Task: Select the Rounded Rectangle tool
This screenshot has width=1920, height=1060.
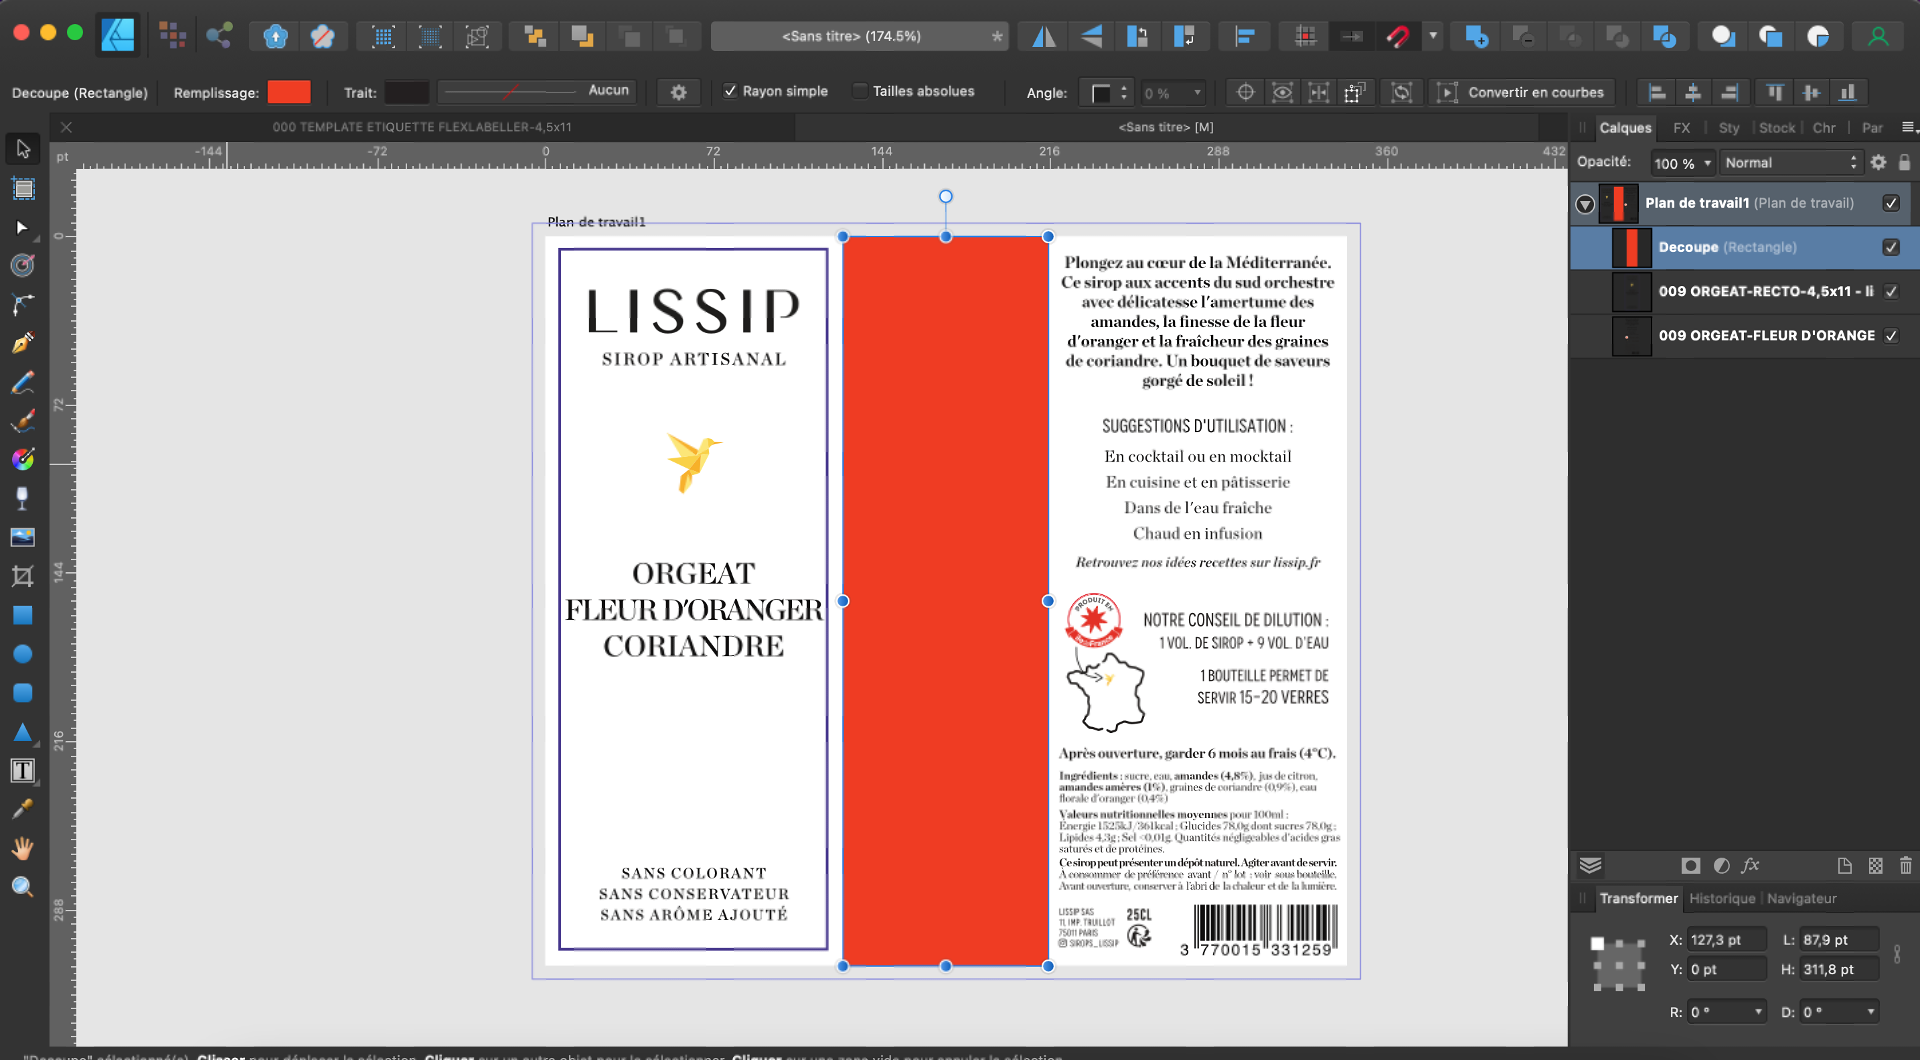Action: tap(23, 693)
